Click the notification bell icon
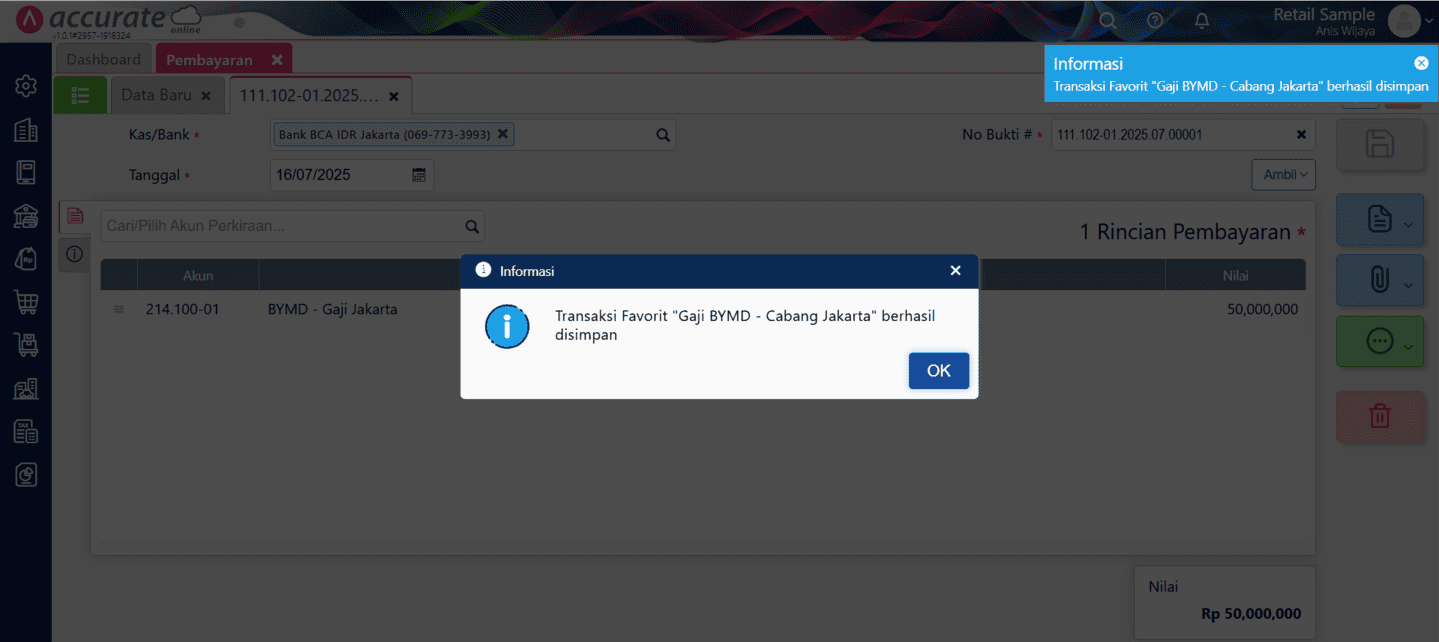The width and height of the screenshot is (1439, 642). pyautogui.click(x=1202, y=20)
